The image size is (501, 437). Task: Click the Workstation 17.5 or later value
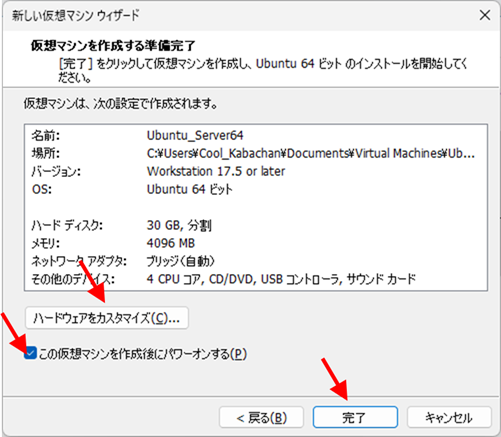(216, 171)
